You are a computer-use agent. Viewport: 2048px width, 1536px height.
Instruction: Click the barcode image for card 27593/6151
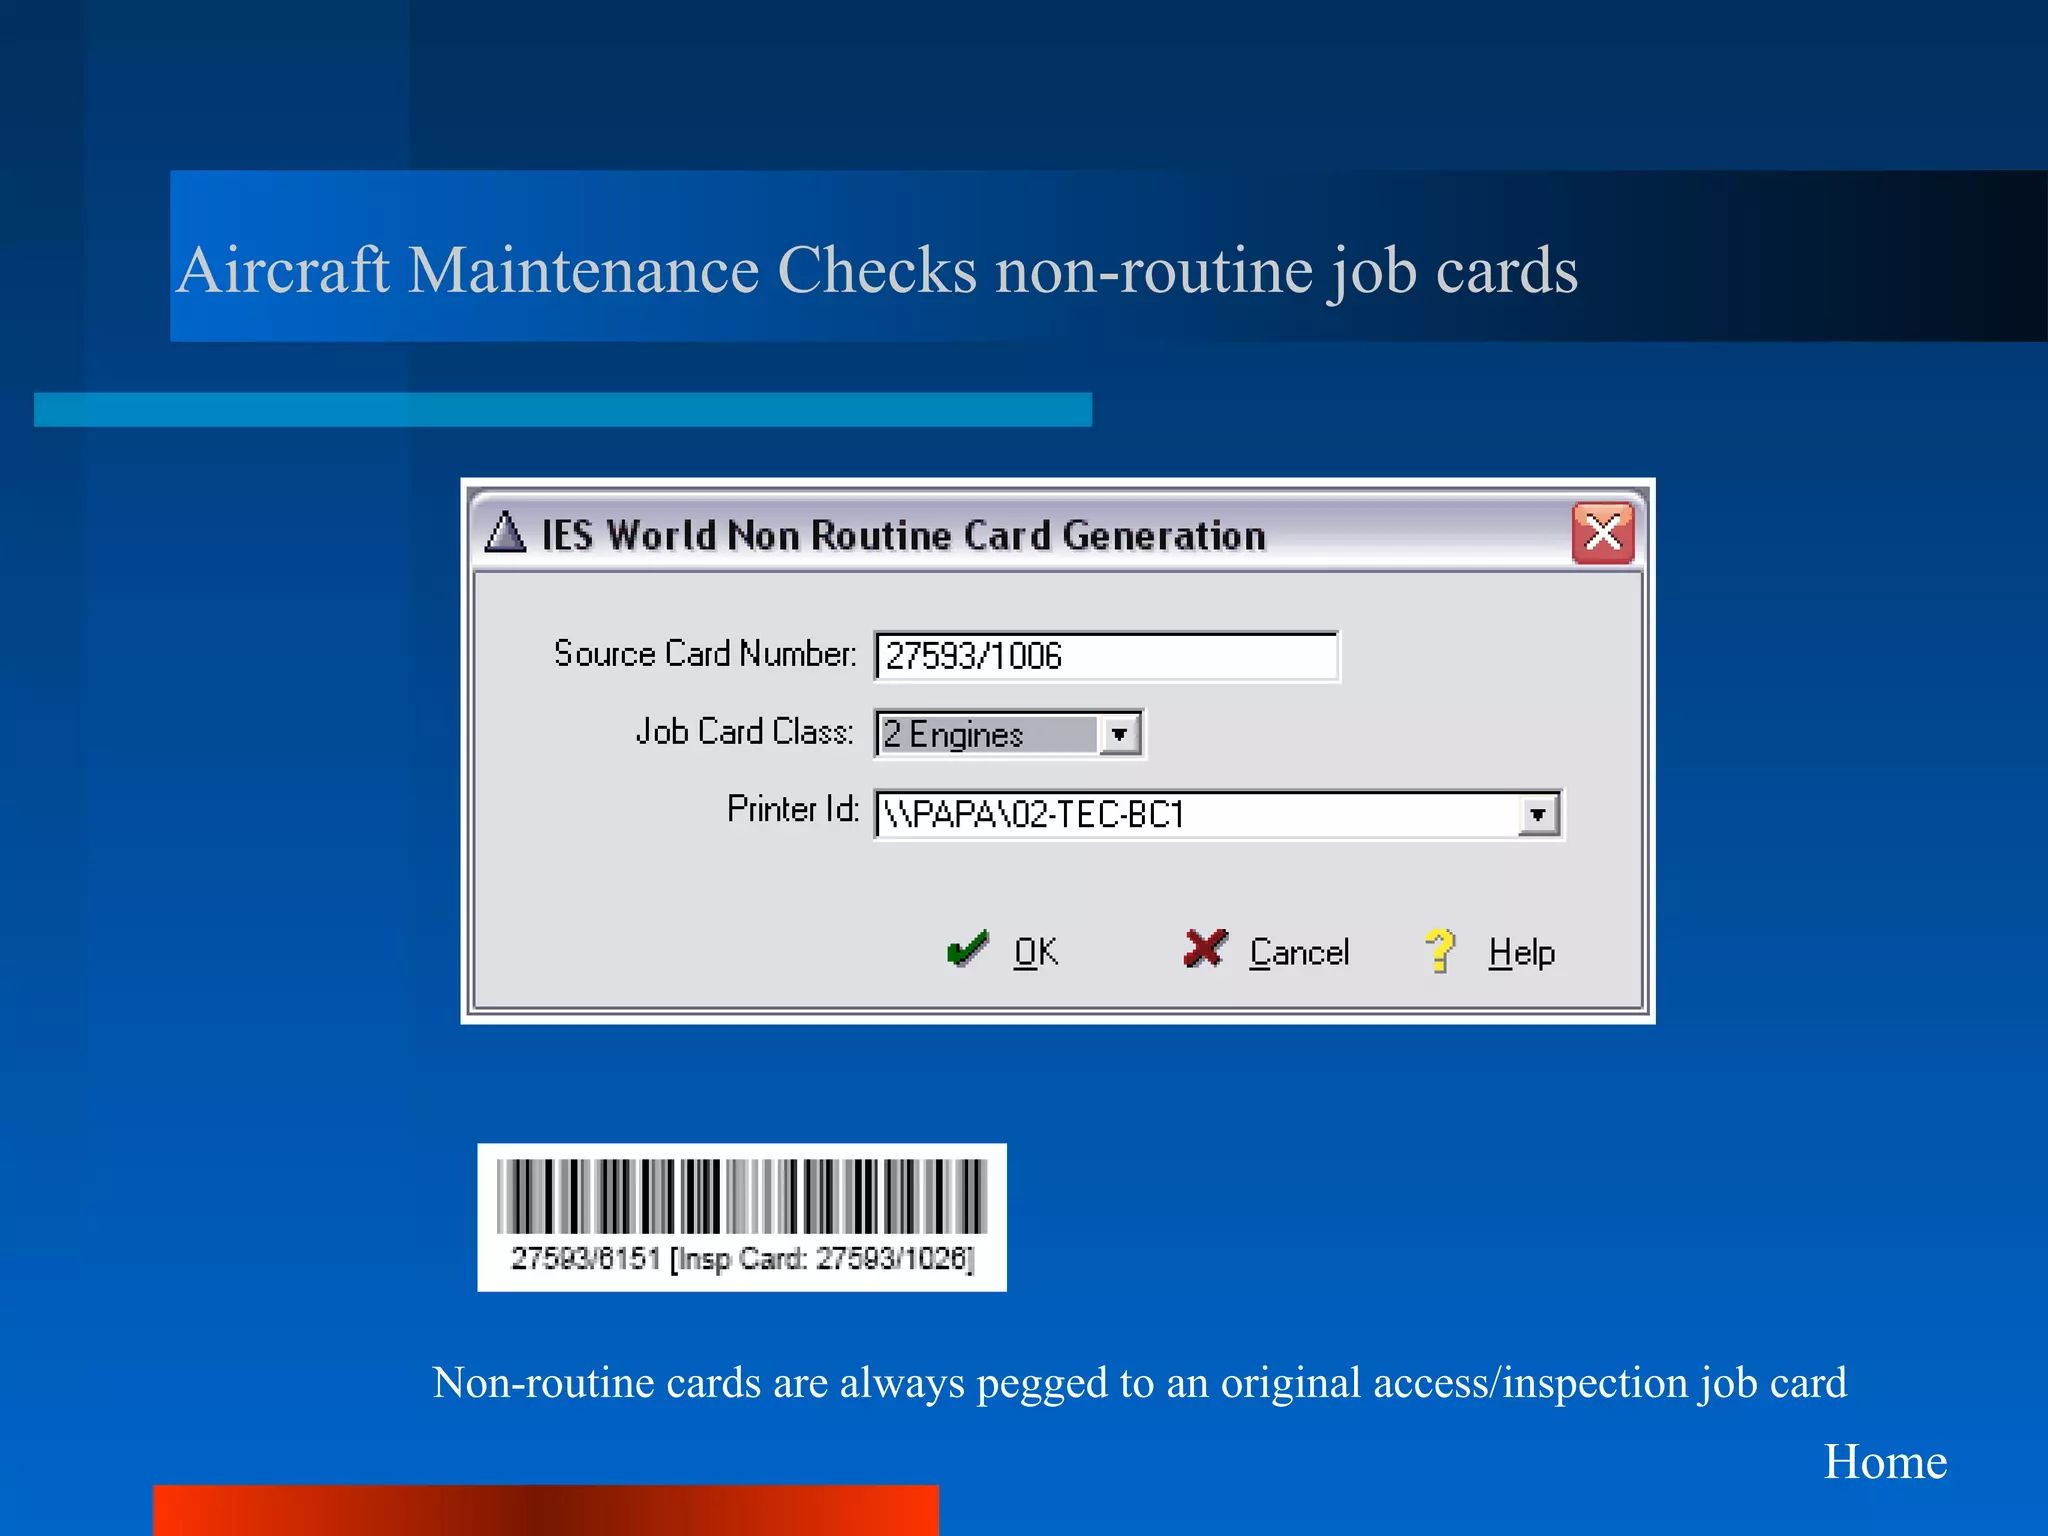(x=742, y=1196)
